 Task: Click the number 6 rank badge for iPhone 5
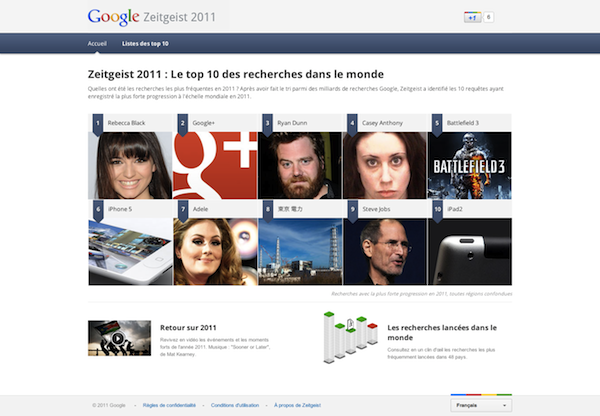[98, 210]
